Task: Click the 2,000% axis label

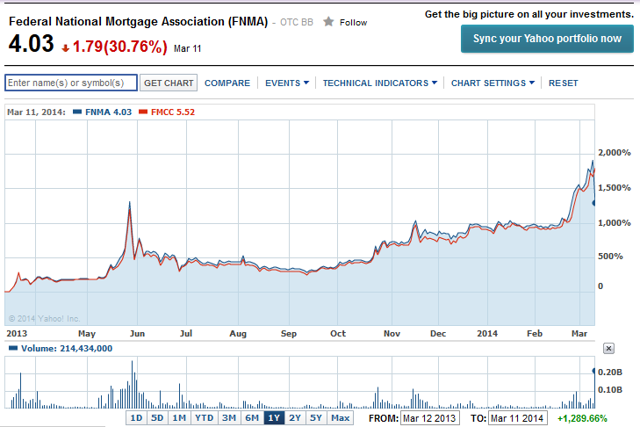Action: pyautogui.click(x=614, y=152)
